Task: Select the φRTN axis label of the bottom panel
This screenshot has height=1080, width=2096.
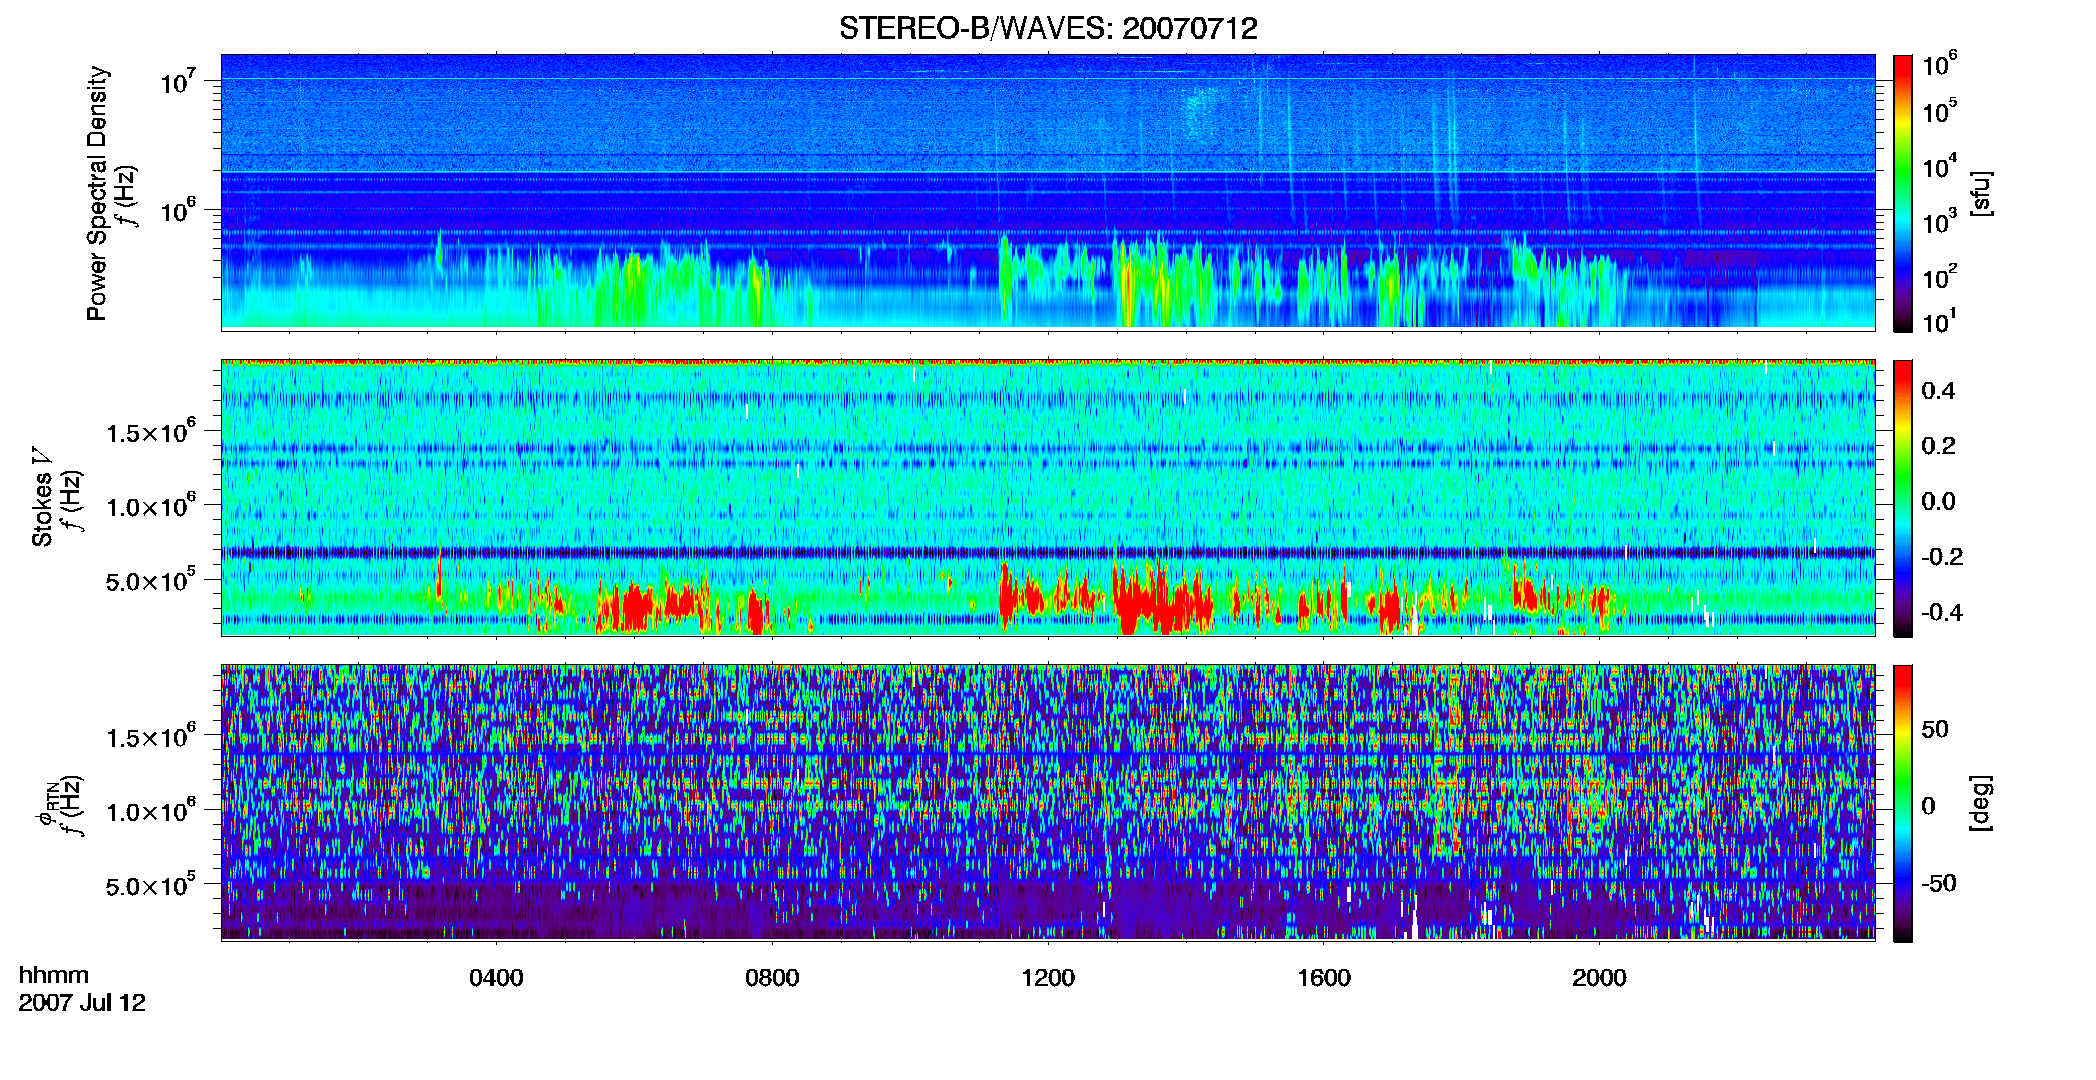Action: pos(46,807)
